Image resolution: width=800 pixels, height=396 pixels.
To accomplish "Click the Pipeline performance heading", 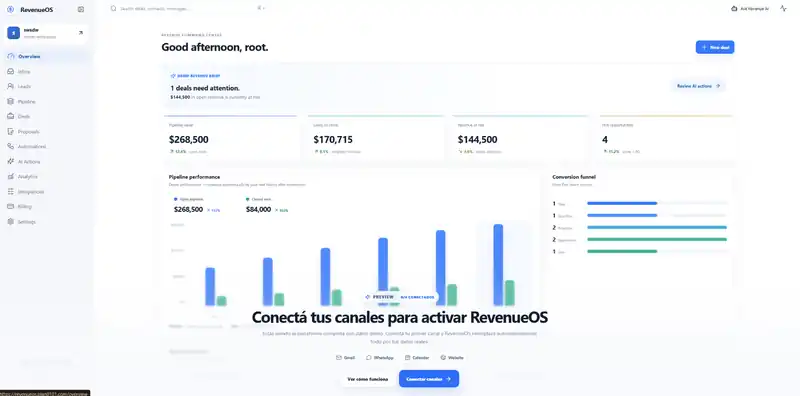I will [194, 177].
